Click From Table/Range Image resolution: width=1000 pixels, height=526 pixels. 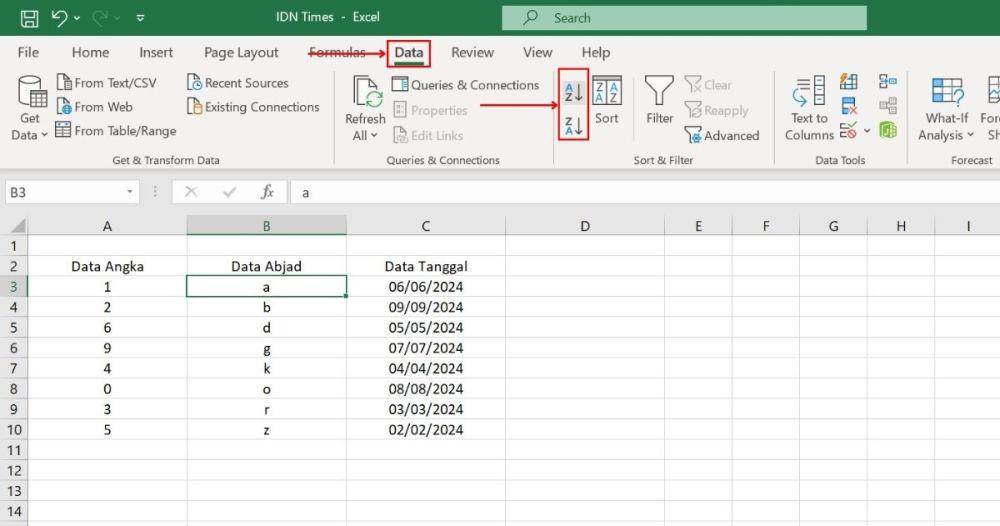click(115, 131)
